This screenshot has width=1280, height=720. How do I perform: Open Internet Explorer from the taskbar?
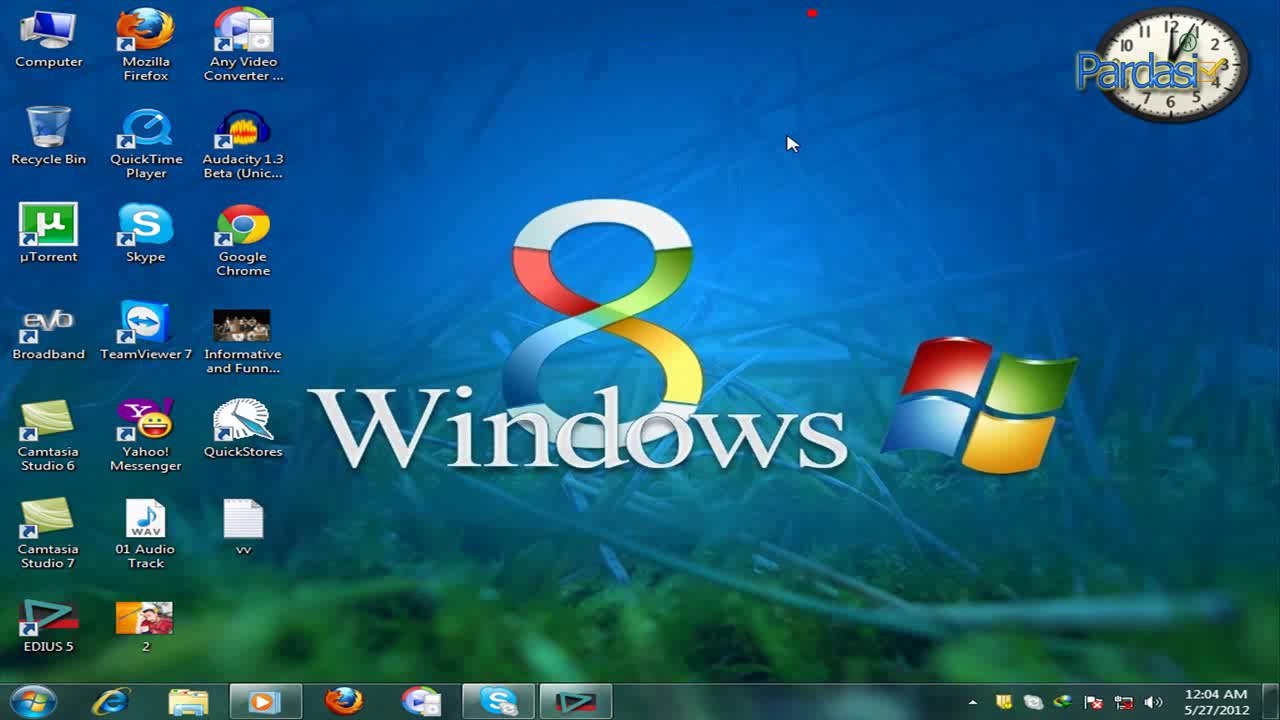(x=110, y=701)
